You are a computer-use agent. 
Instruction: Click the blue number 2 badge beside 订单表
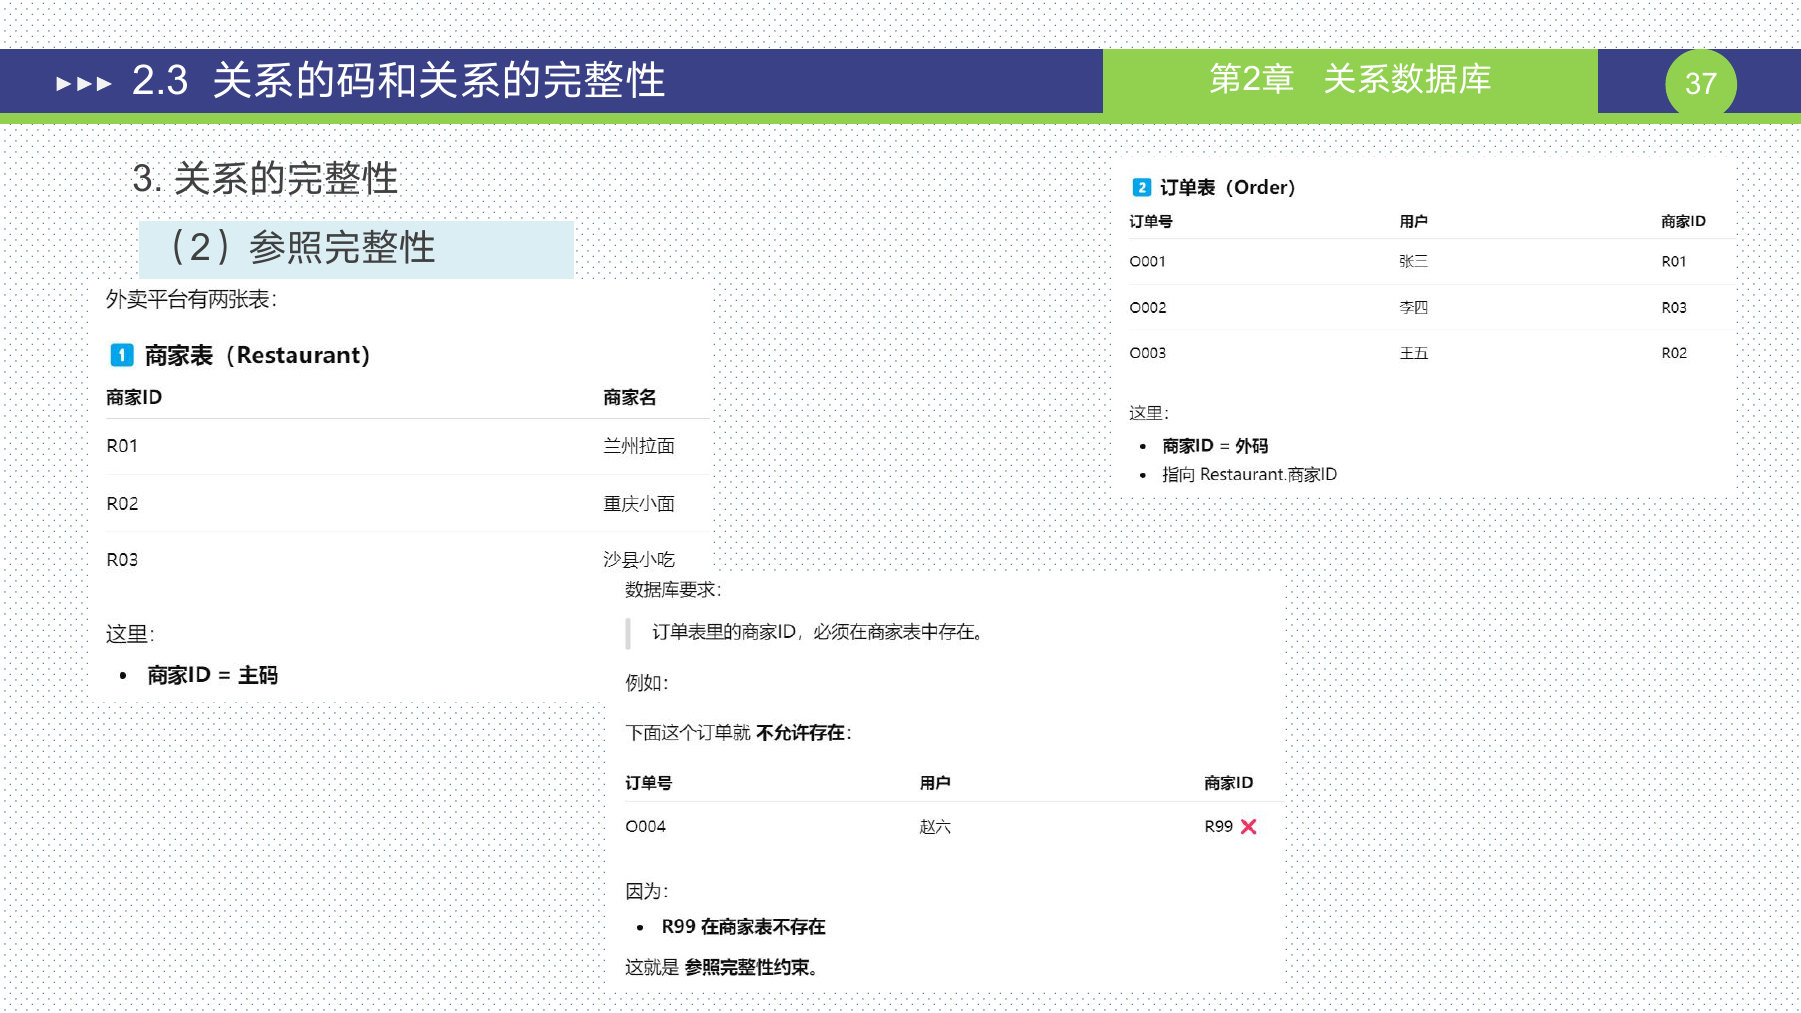[x=1141, y=187]
